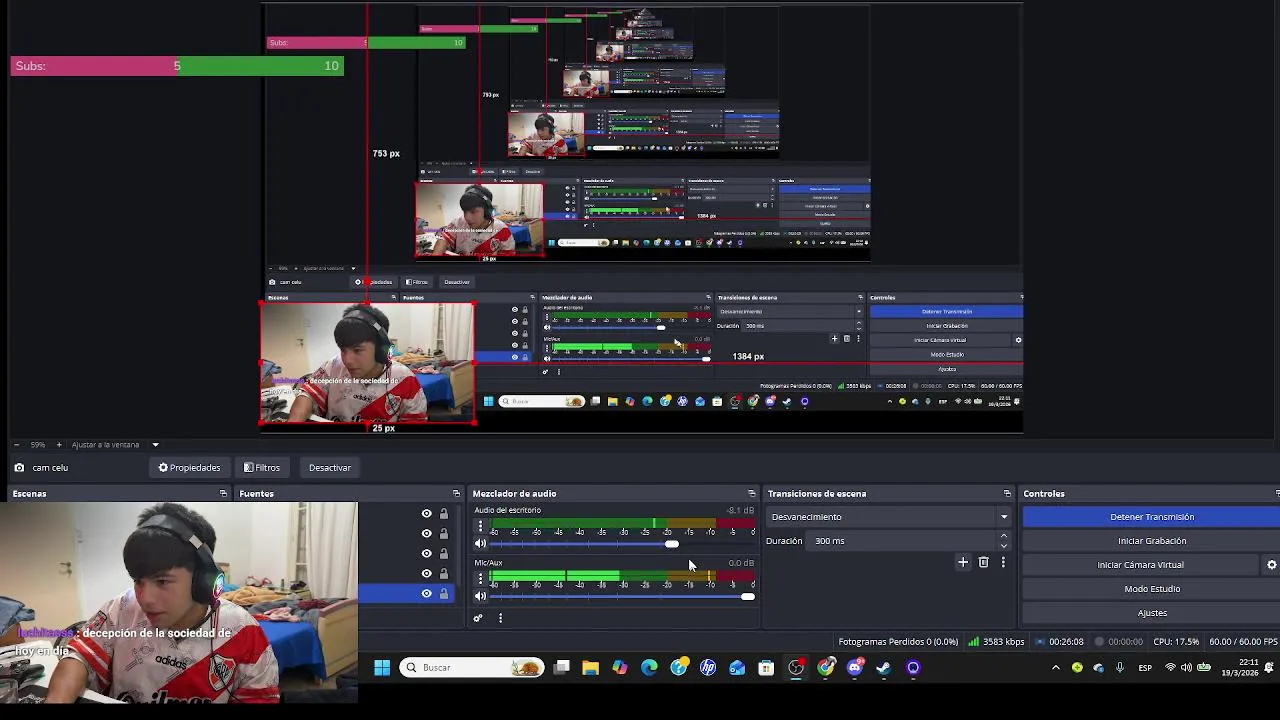Enable Modo Estudio
The width and height of the screenshot is (1280, 720).
(1151, 589)
